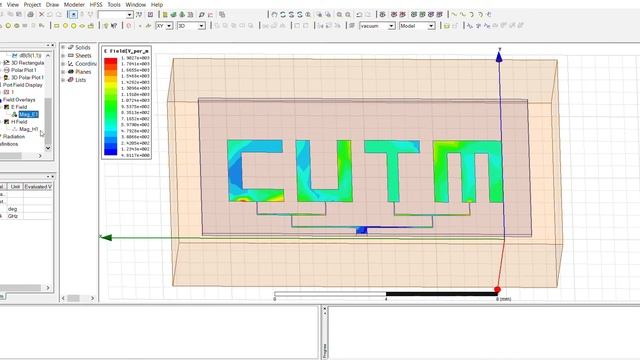Expand the Coordinate Systems node

pos(63,64)
